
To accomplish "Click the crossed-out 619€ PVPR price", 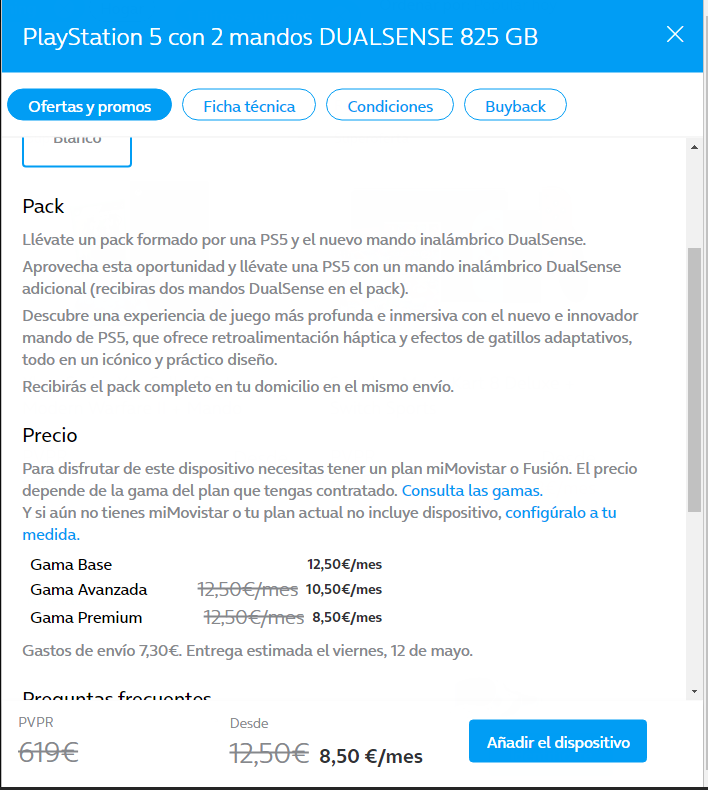I will [x=49, y=753].
